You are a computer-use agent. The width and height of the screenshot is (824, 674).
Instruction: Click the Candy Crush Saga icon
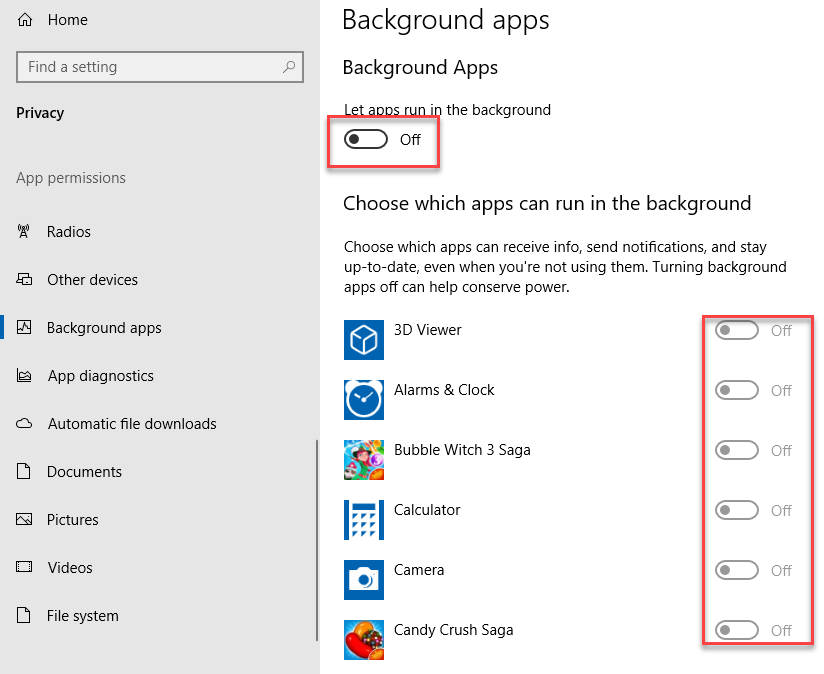[x=364, y=639]
